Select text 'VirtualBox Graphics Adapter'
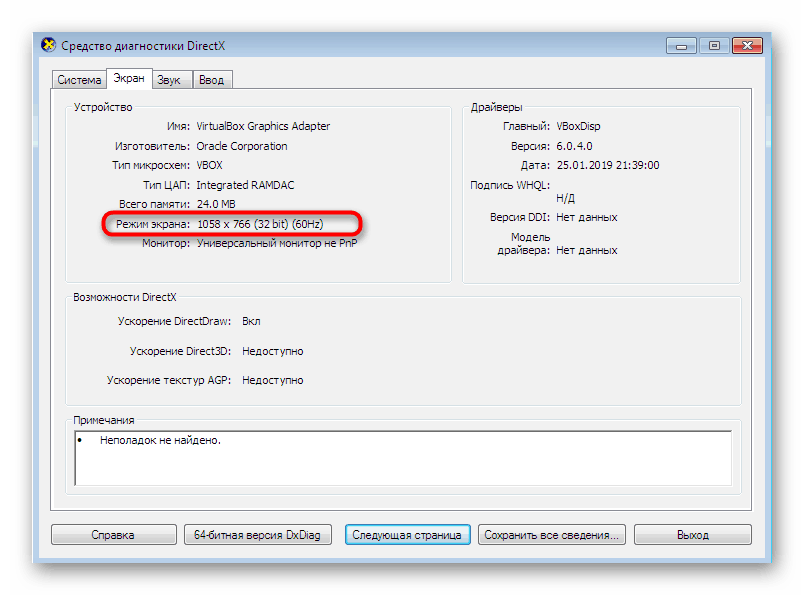The width and height of the screenshot is (804, 595). click(263, 126)
